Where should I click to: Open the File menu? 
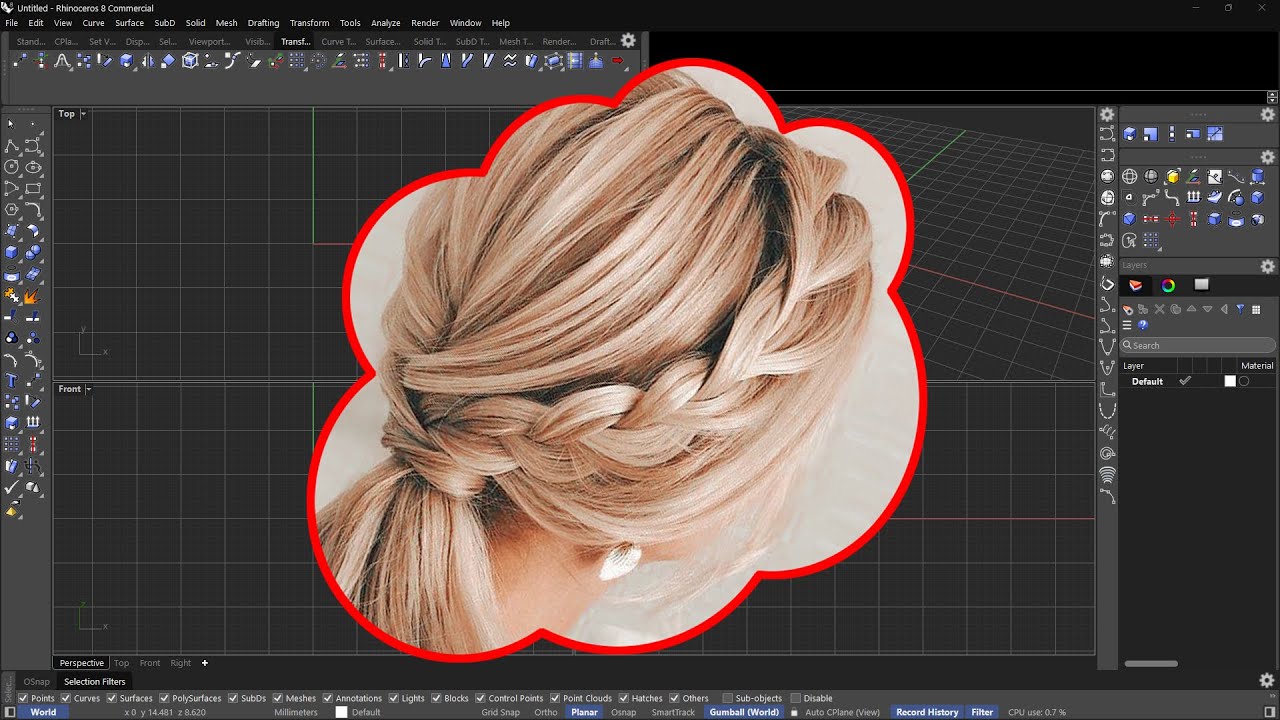coord(11,23)
